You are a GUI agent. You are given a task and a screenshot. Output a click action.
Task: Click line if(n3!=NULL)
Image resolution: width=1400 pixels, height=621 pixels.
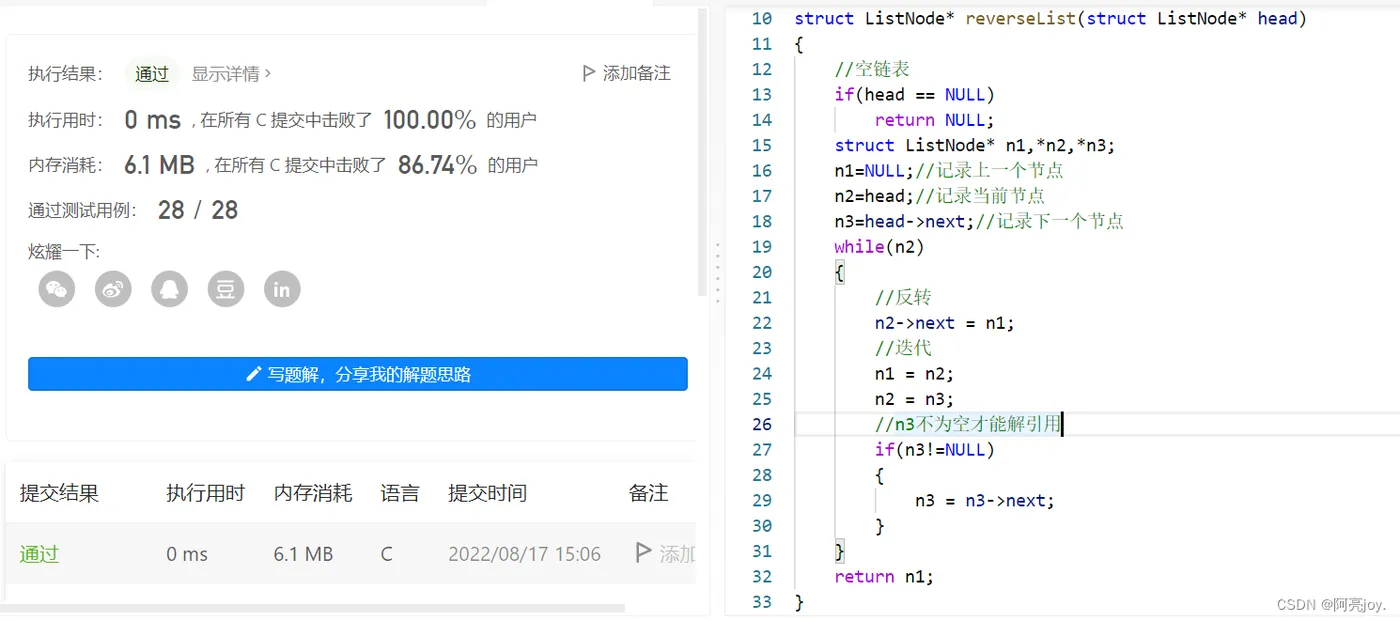coord(935,450)
